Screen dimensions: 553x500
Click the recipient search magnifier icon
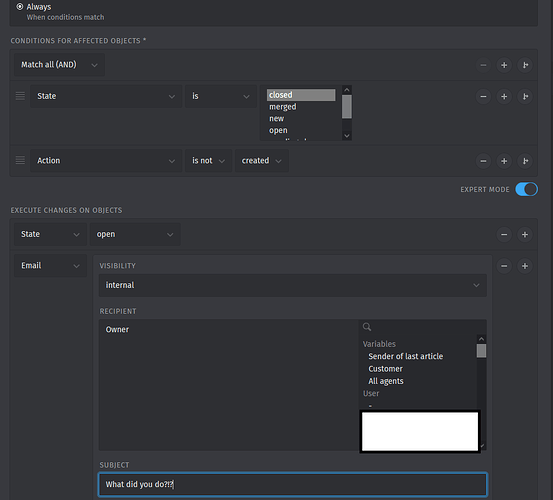click(x=367, y=327)
